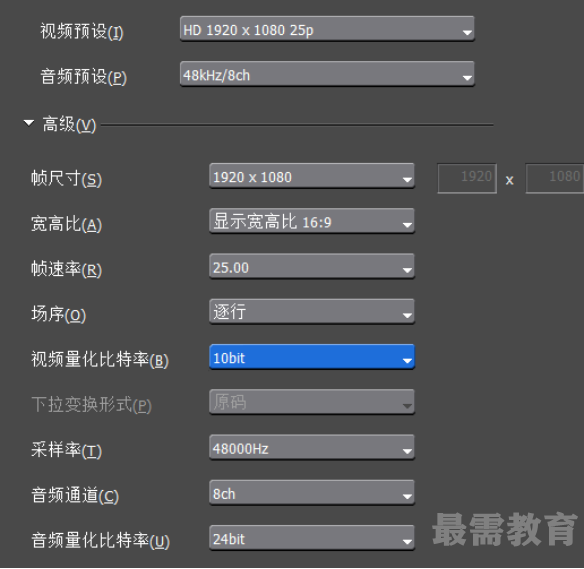Open the 视频预设 dropdown showing HD 1920 x 1080 25p
584x569 pixels.
coord(327,29)
